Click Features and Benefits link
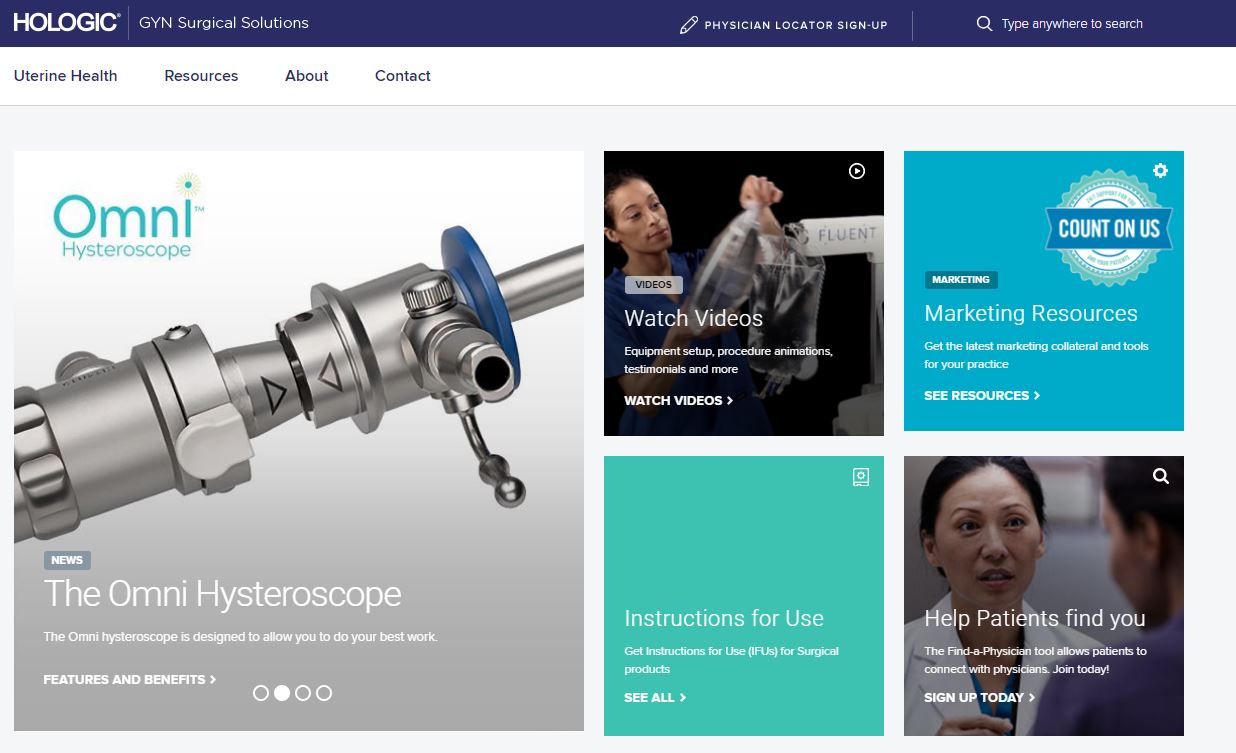1236x753 pixels. pos(130,680)
